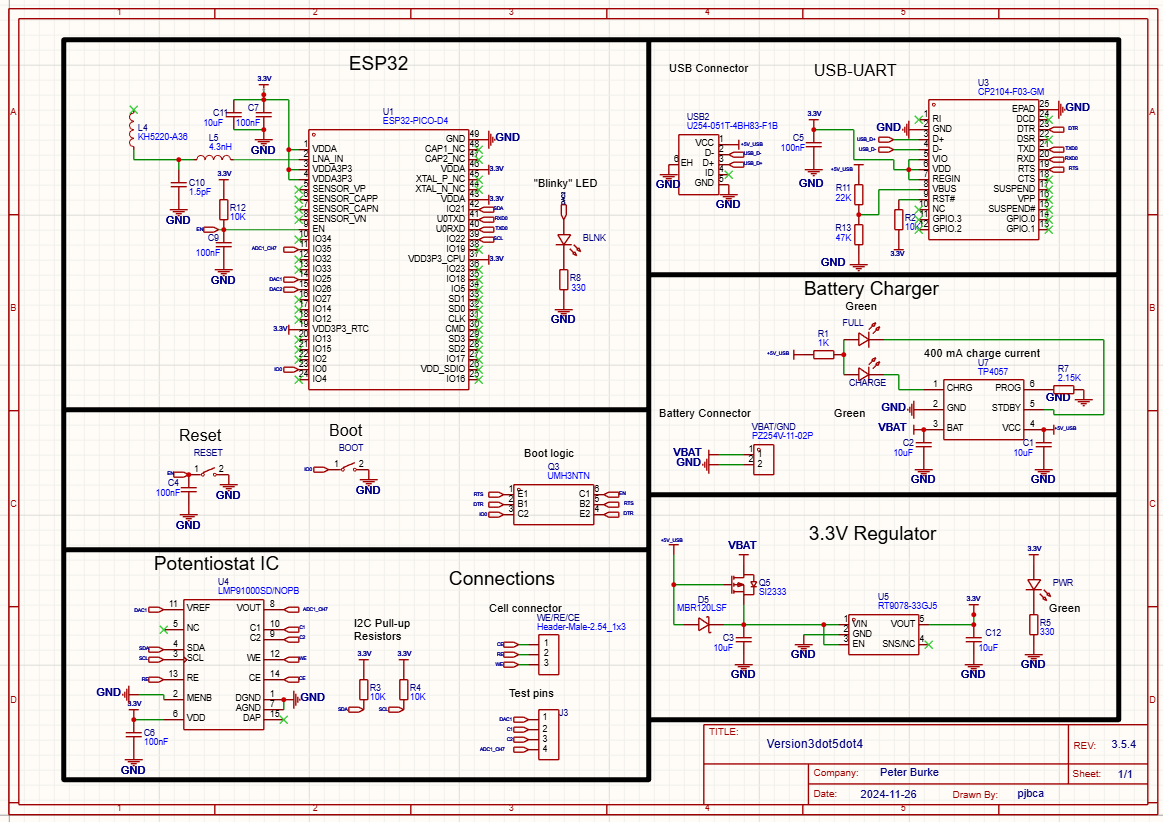Select the L5 4.3nH inductor
This screenshot has height=822, width=1163.
214,158
